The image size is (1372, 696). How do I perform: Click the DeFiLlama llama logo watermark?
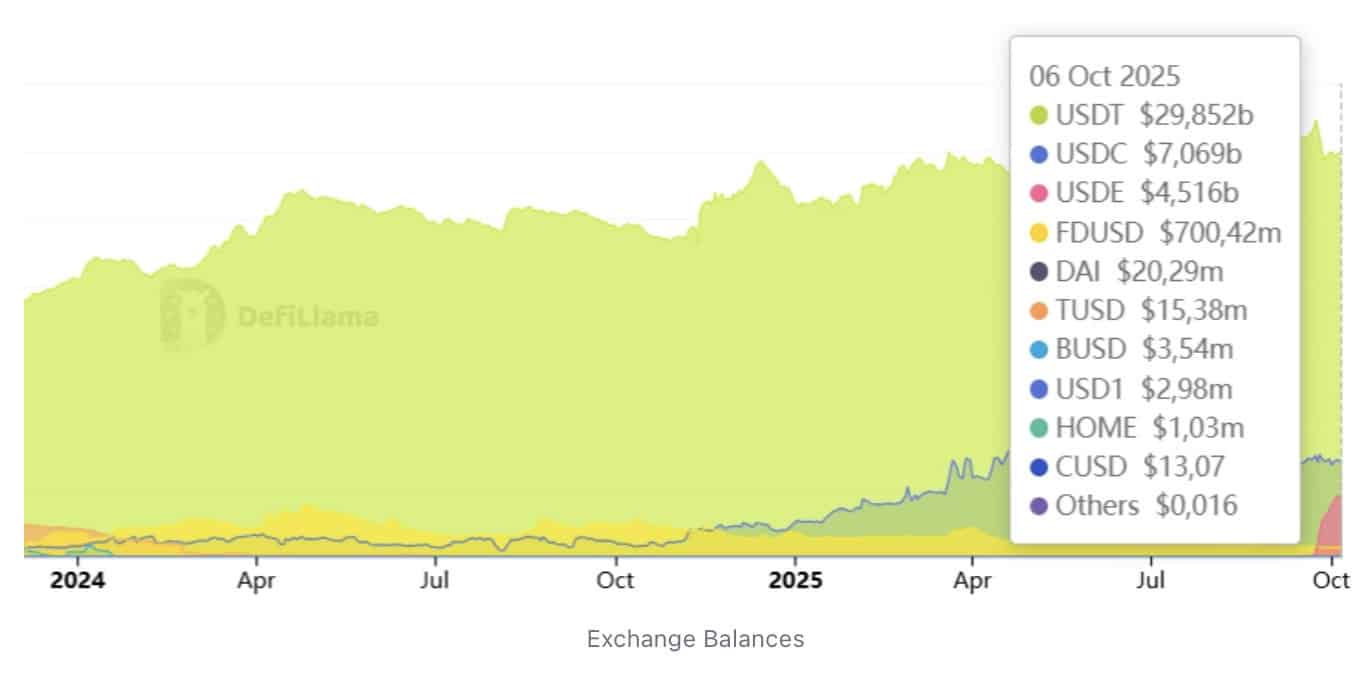pyautogui.click(x=193, y=315)
